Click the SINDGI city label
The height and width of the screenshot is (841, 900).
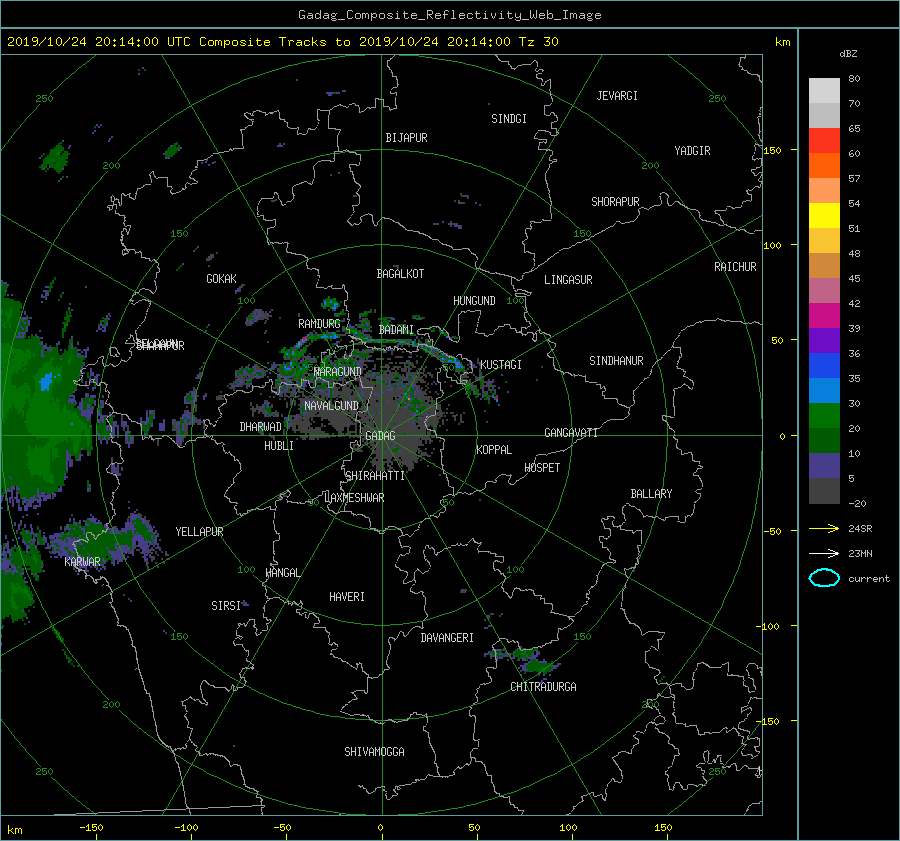pos(509,119)
